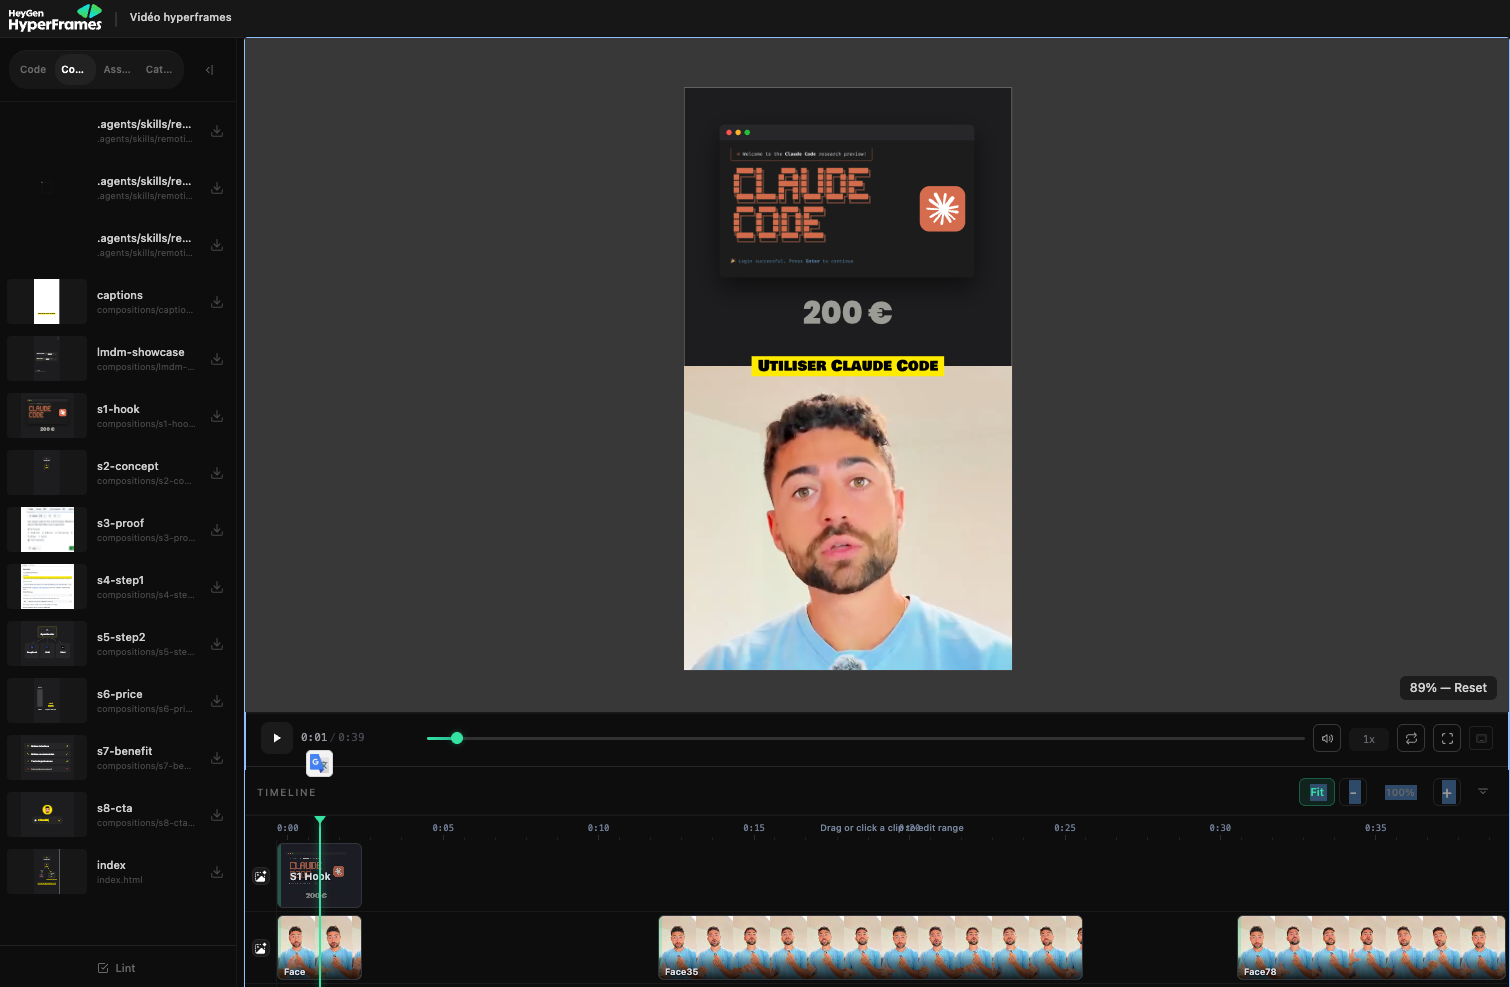This screenshot has height=987, width=1510.
Task: Select the Face35 timeline clip
Action: pyautogui.click(x=870, y=947)
